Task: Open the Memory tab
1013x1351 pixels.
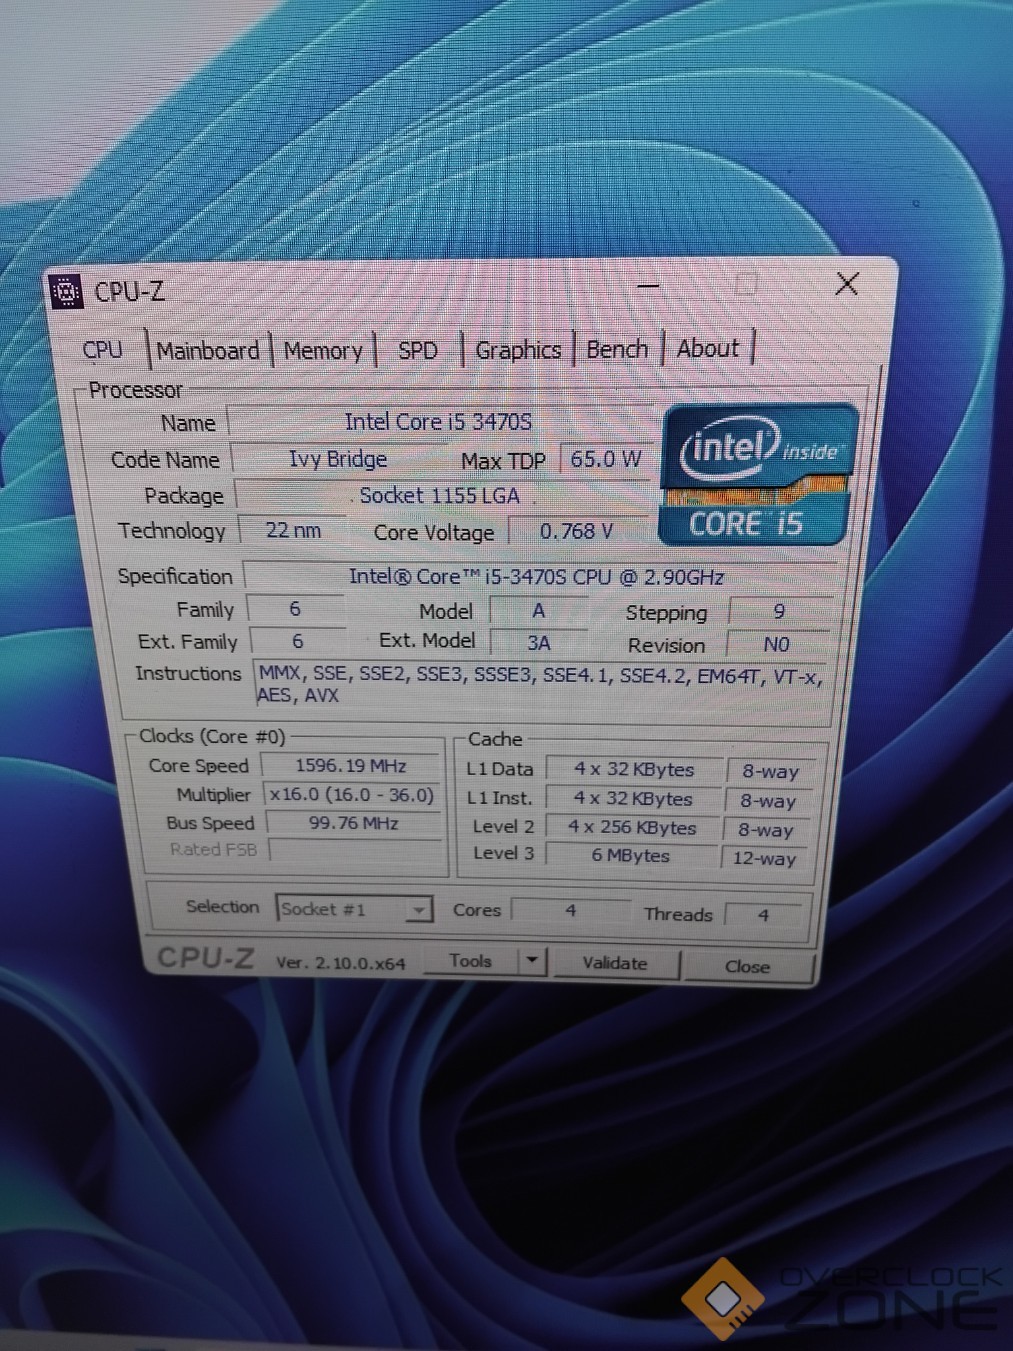Action: coord(323,351)
